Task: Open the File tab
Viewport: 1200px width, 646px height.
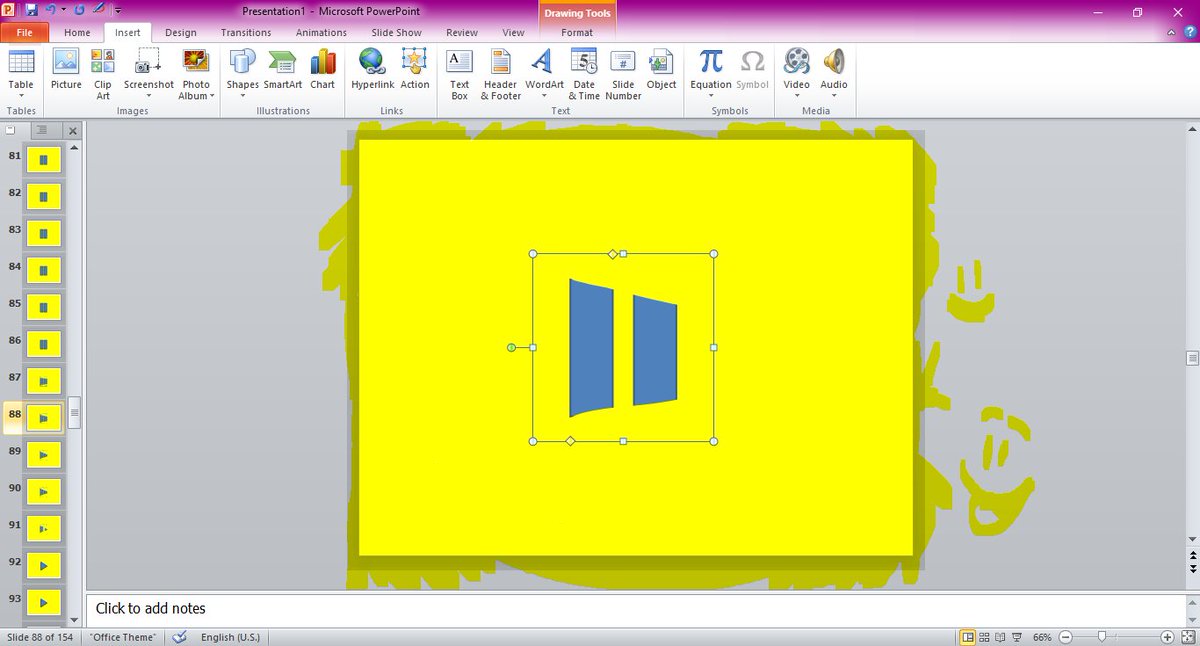Action: [x=24, y=32]
